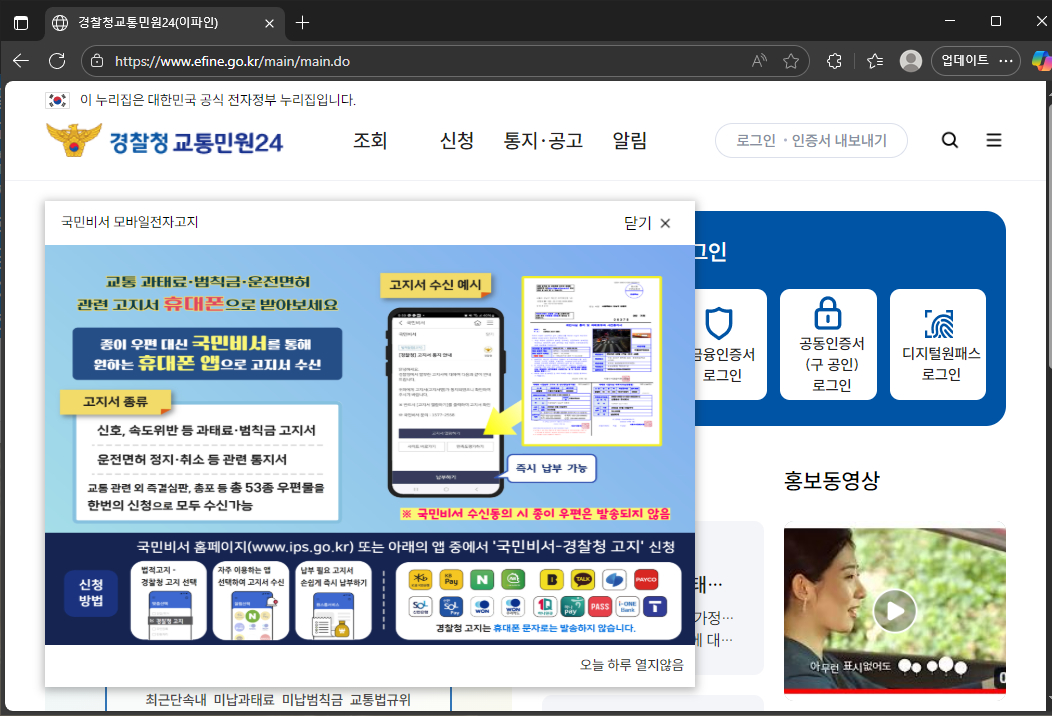Image resolution: width=1052 pixels, height=716 pixels.
Task: Reload the page with the refresh icon
Action: 57,61
